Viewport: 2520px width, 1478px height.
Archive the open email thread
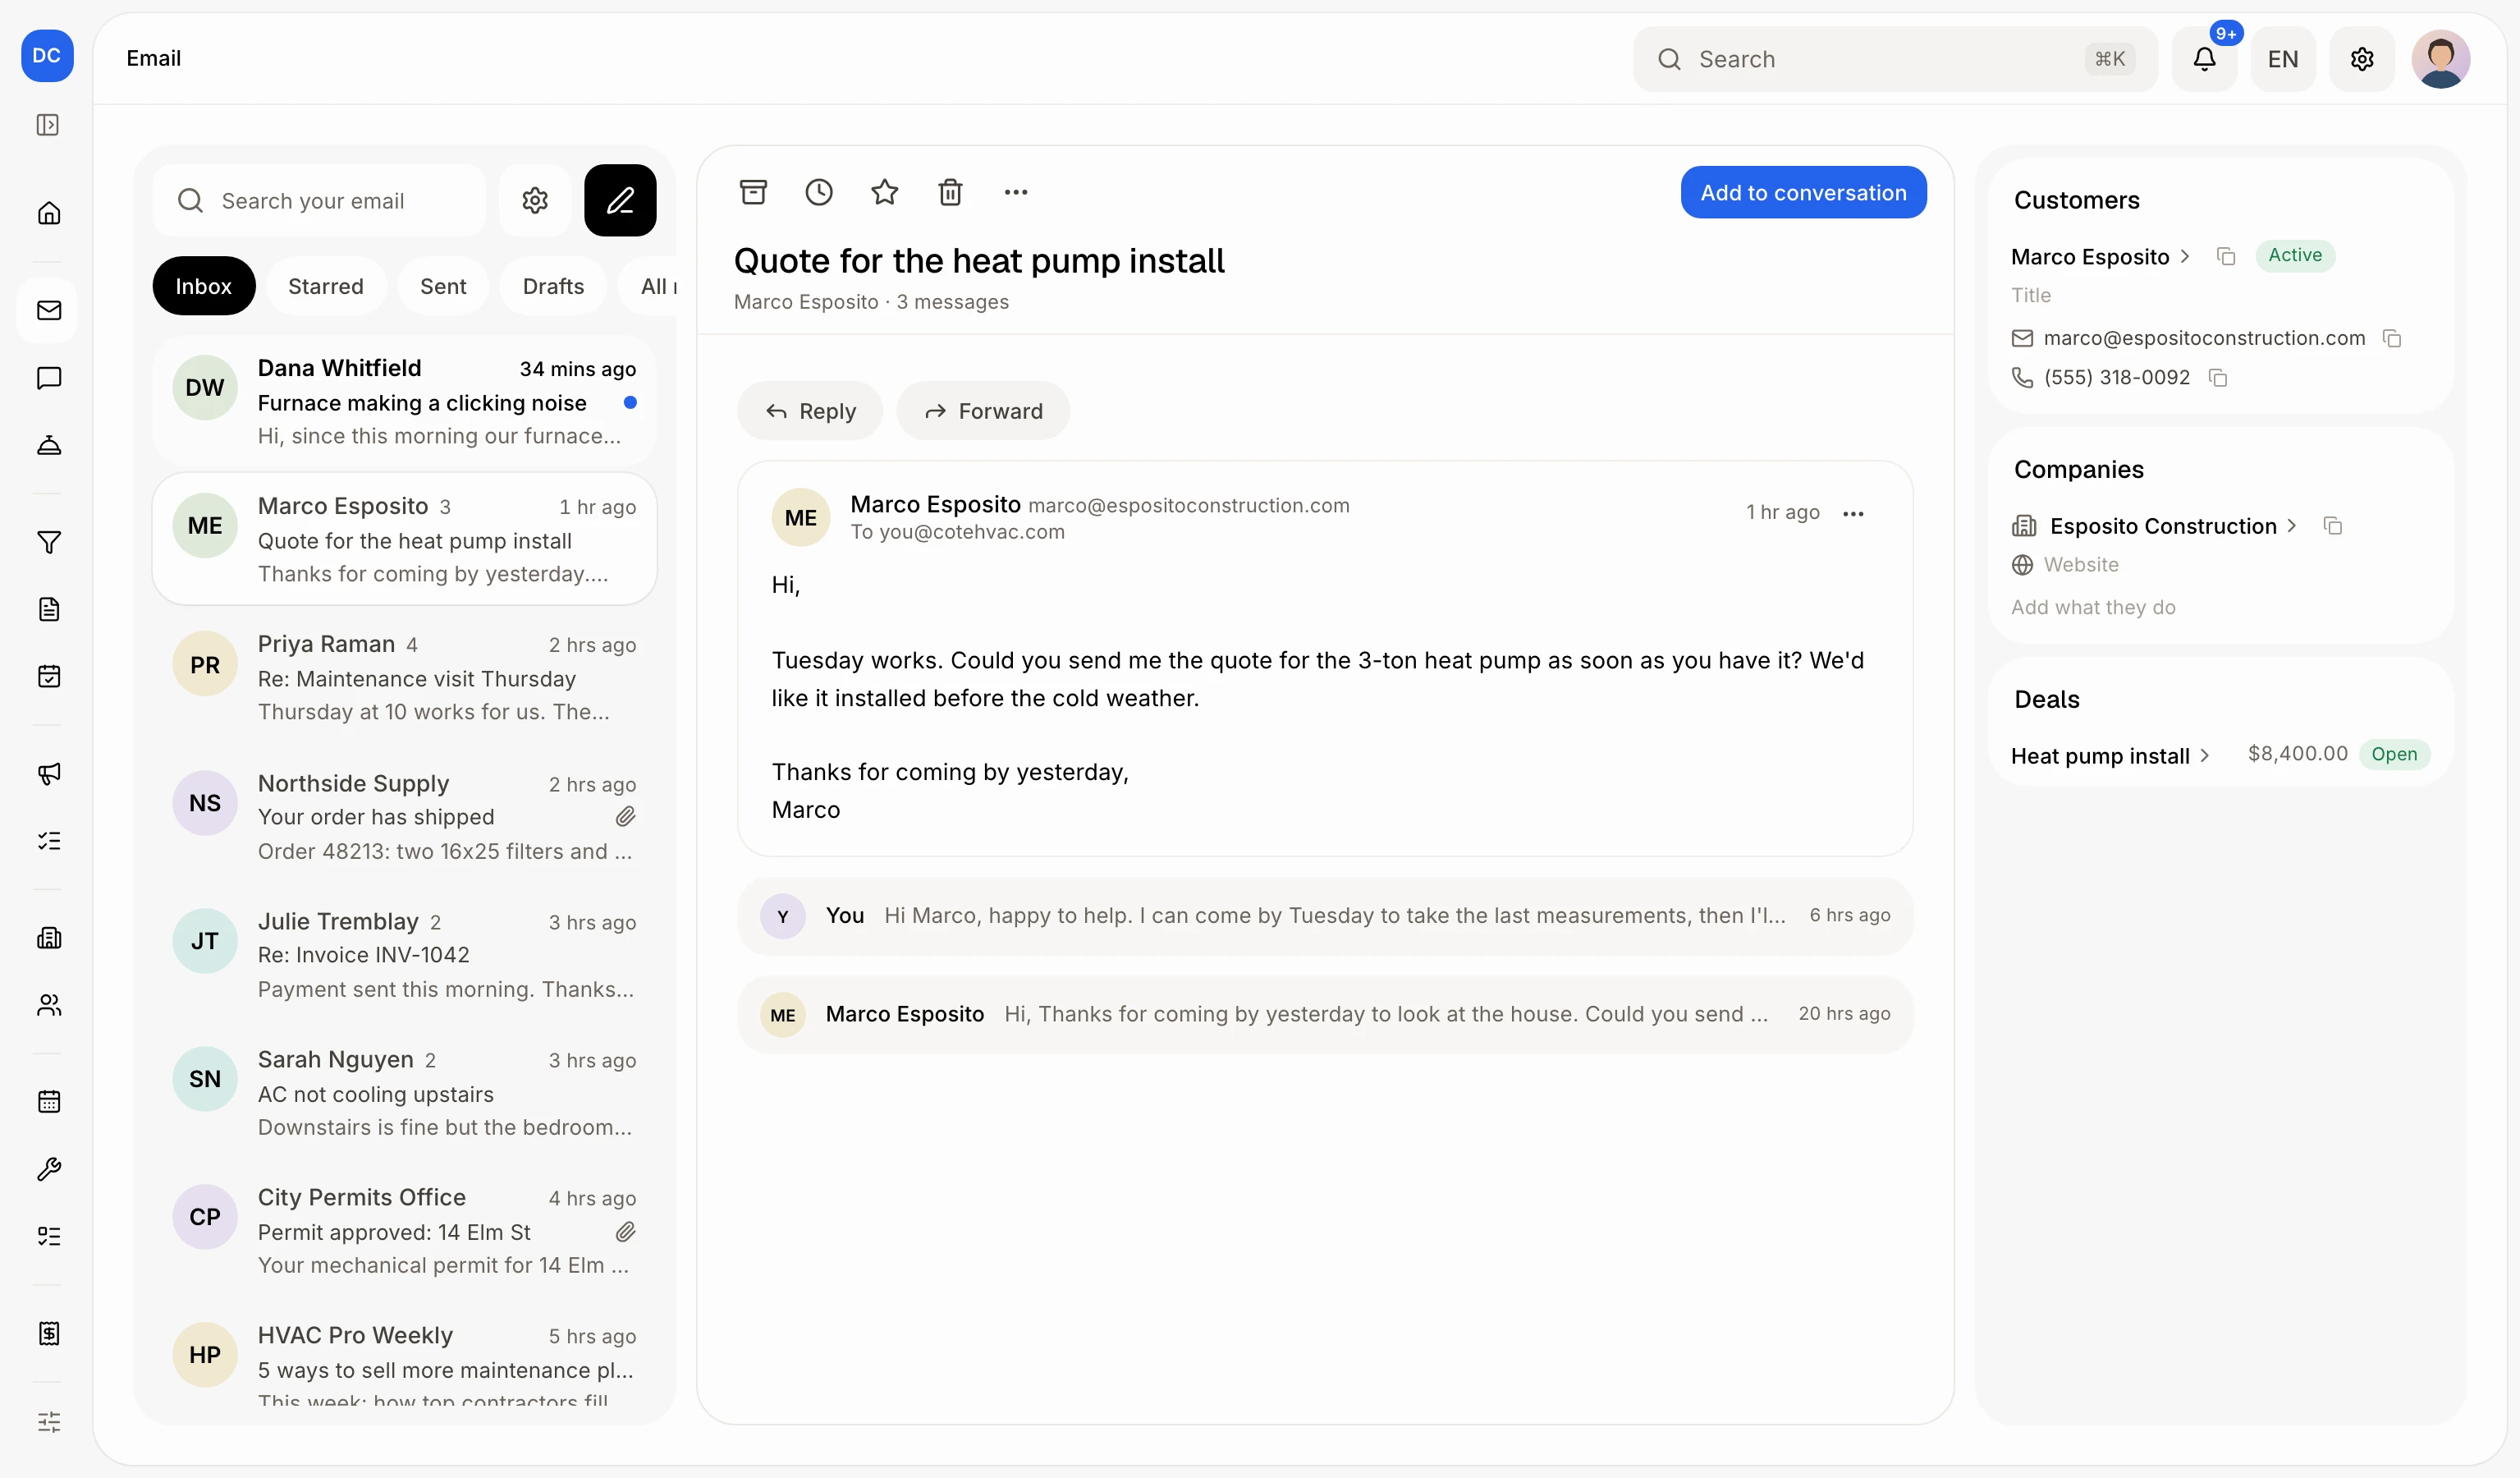pos(752,192)
